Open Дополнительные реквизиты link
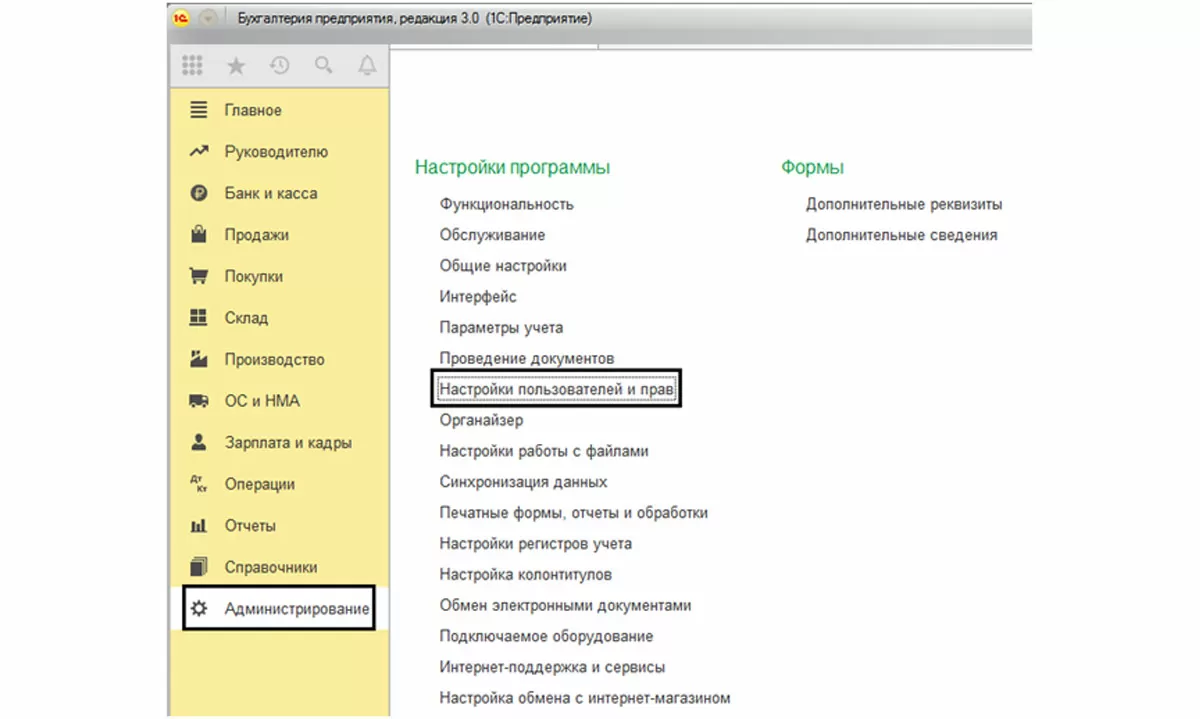The width and height of the screenshot is (1200, 719). coord(904,204)
